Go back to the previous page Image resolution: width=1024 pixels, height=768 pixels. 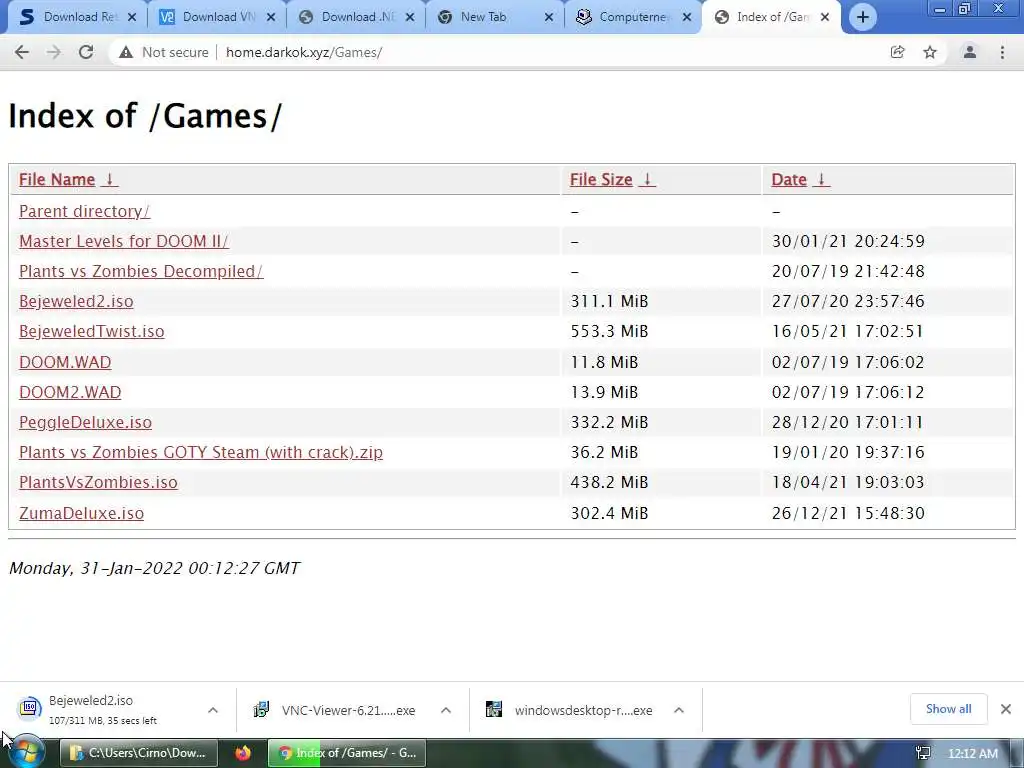22,52
